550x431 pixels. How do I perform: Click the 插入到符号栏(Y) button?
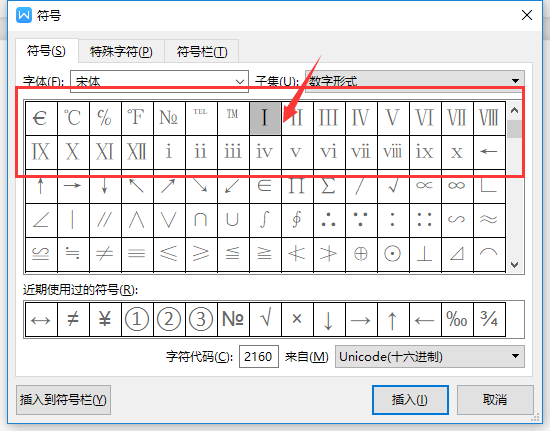click(63, 400)
